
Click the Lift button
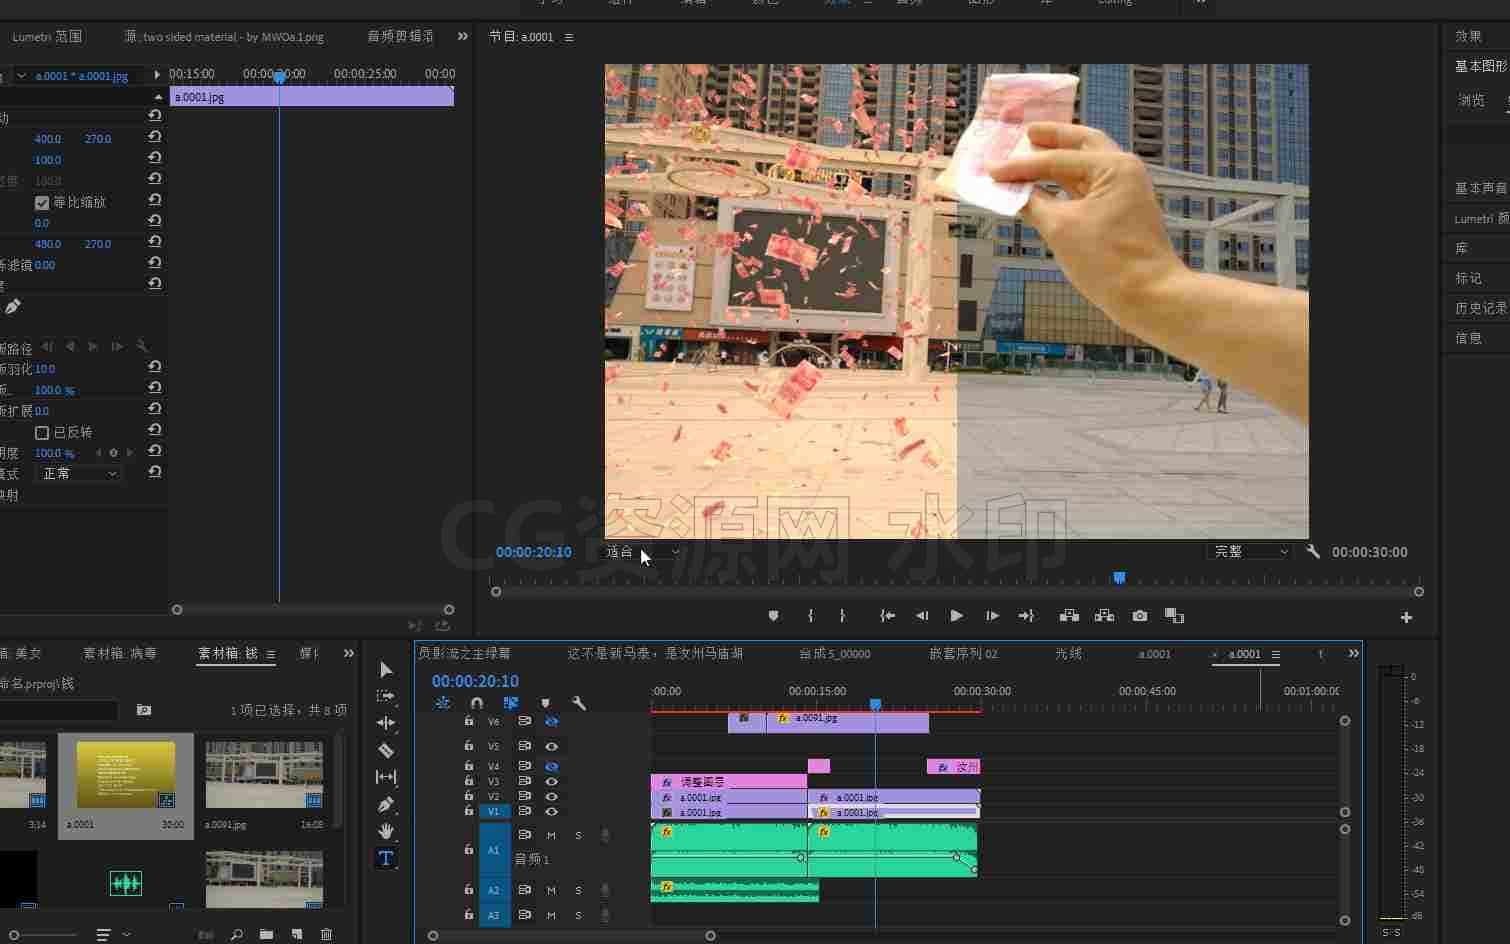(1069, 616)
